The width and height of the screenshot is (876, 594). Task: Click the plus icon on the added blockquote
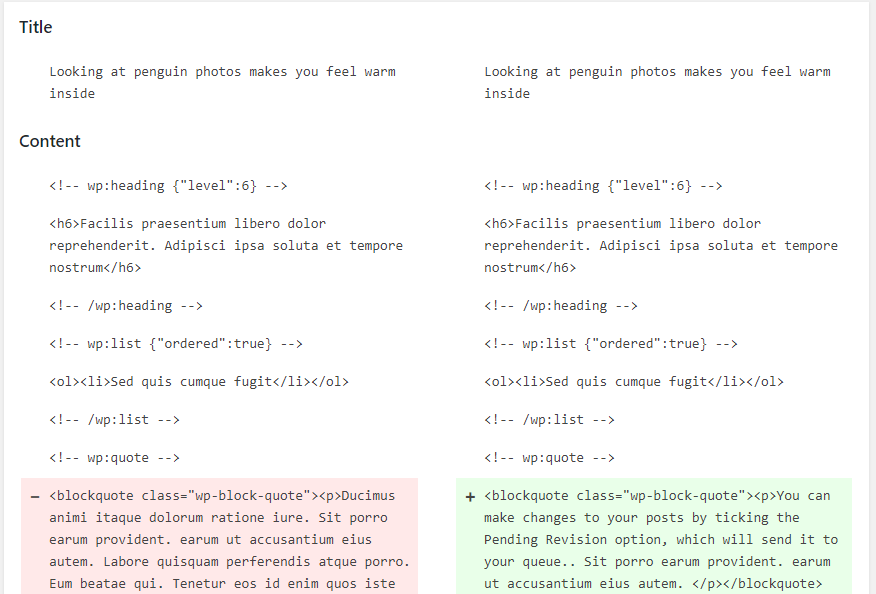pyautogui.click(x=470, y=497)
